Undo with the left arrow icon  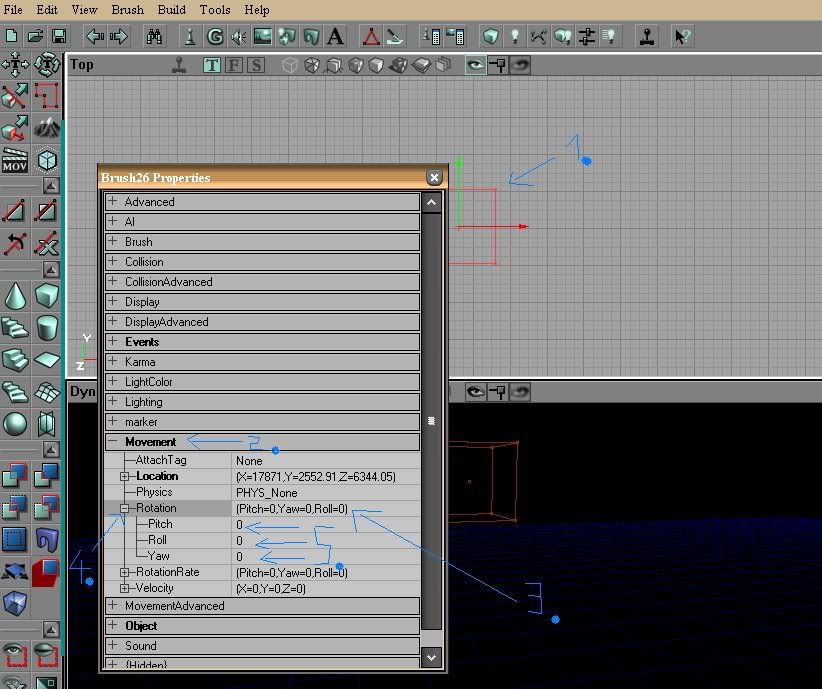click(x=95, y=36)
